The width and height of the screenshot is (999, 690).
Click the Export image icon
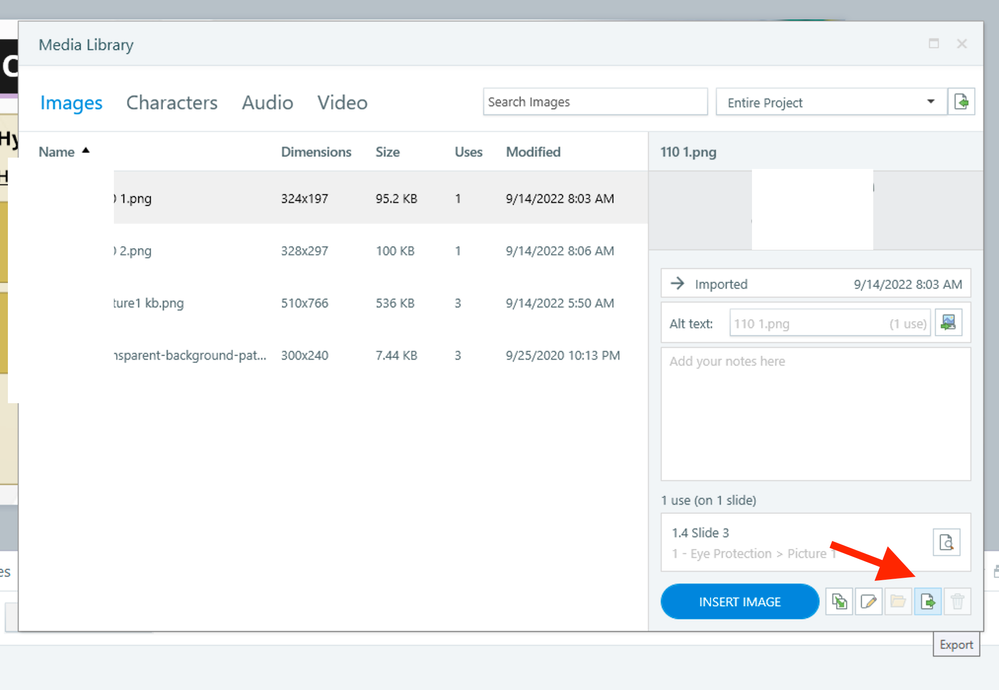pyautogui.click(x=928, y=601)
